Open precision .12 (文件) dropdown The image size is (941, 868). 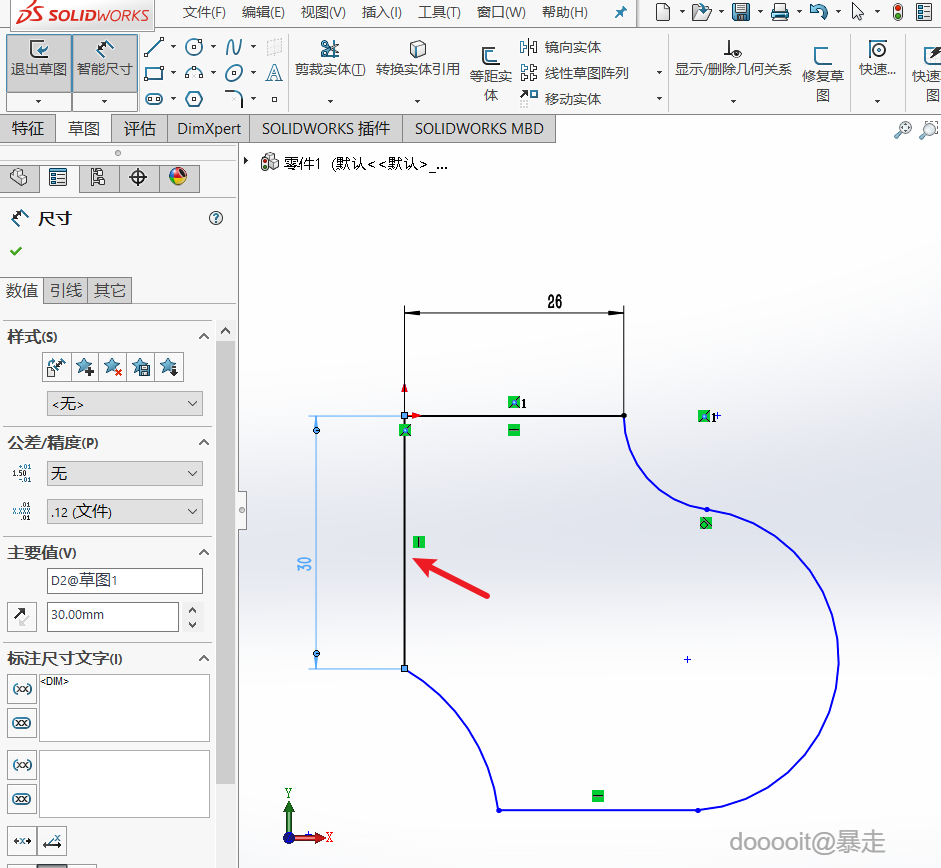tap(125, 511)
